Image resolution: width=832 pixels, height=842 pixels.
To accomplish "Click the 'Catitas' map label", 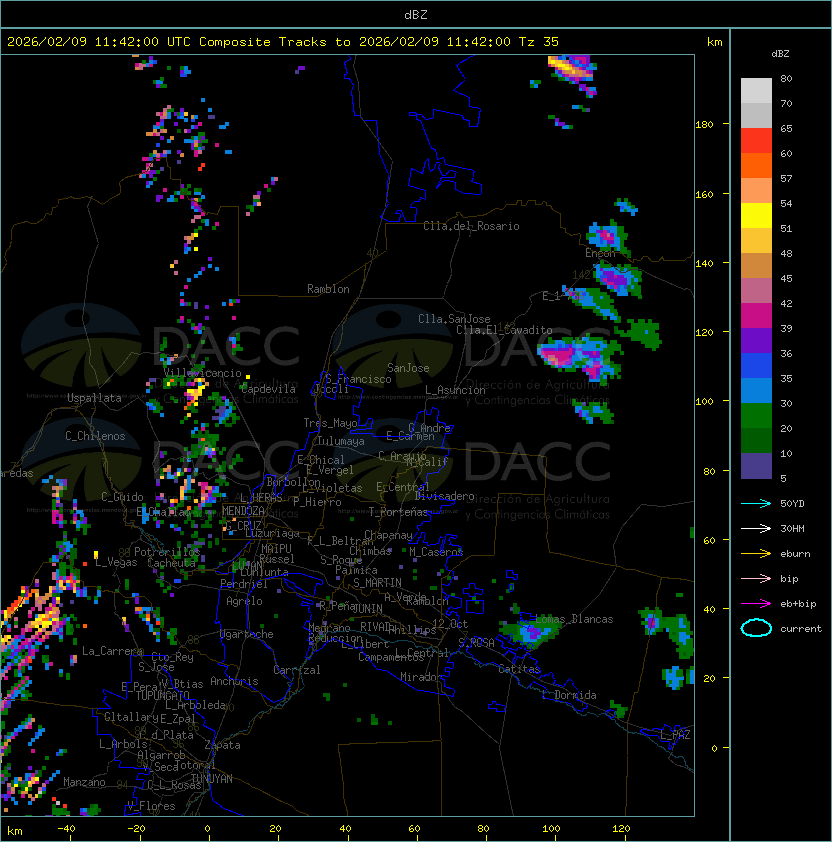I will (x=519, y=669).
